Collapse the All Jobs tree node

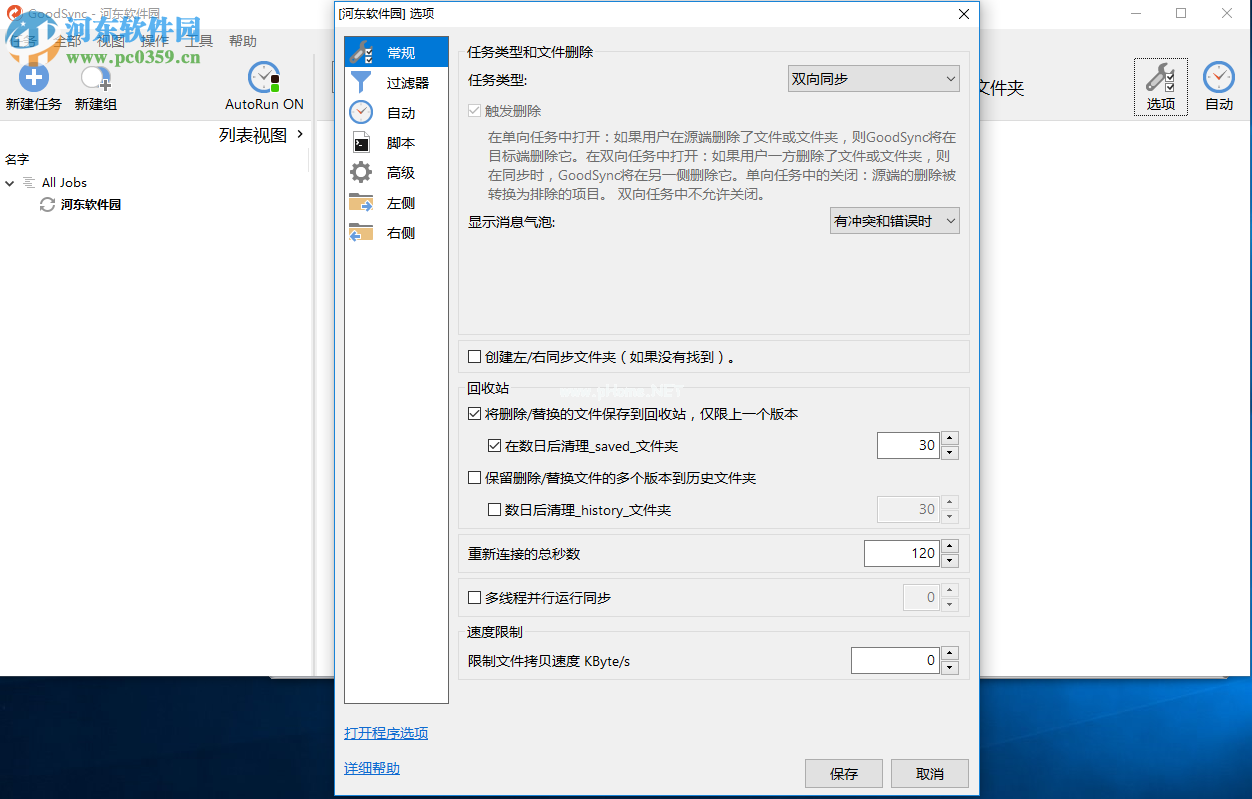[10, 183]
